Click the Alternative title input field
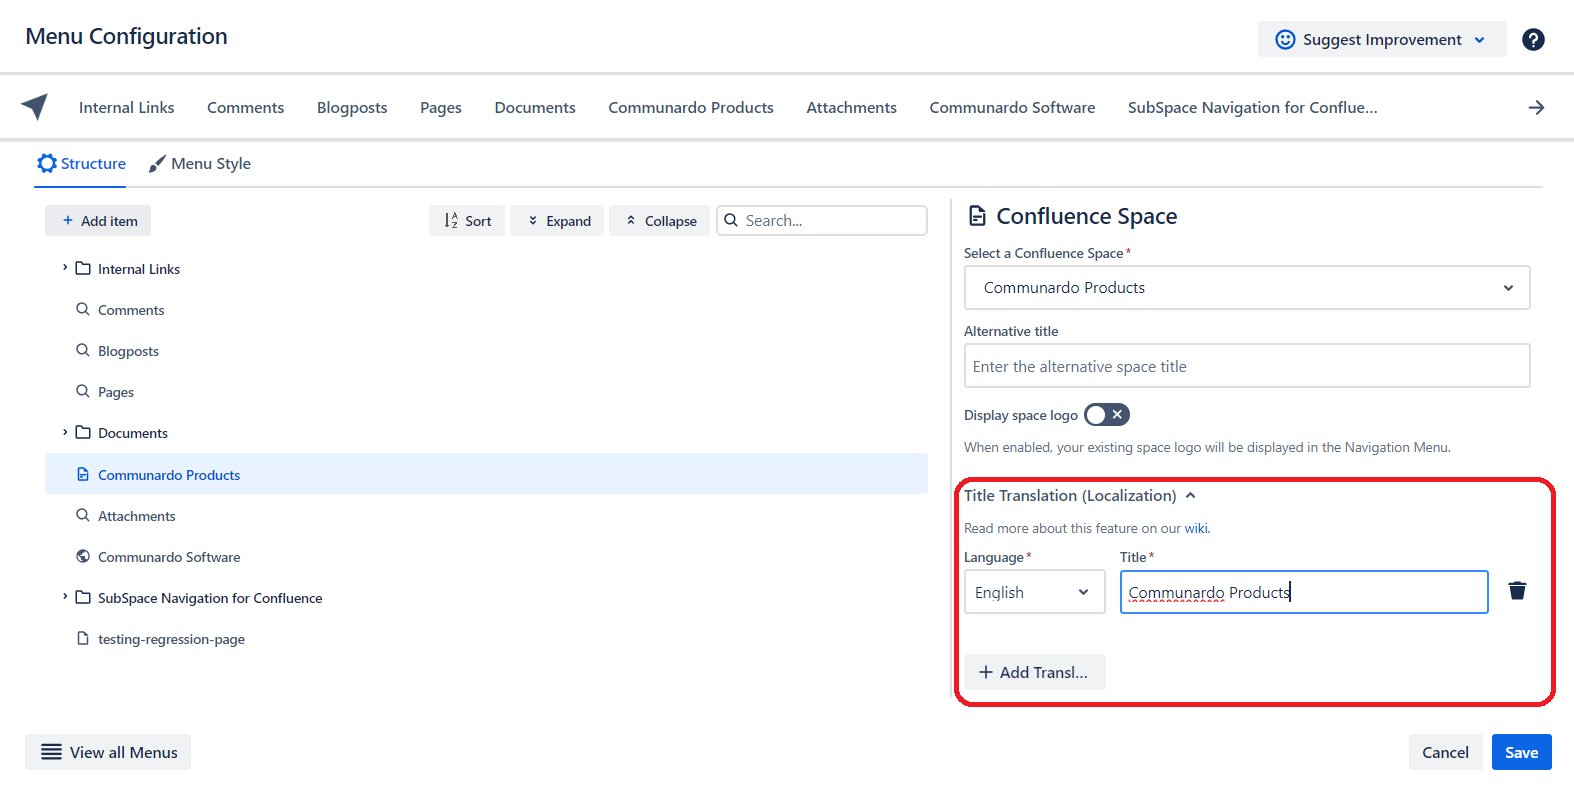Screen dimensions: 1574x788 point(1246,367)
